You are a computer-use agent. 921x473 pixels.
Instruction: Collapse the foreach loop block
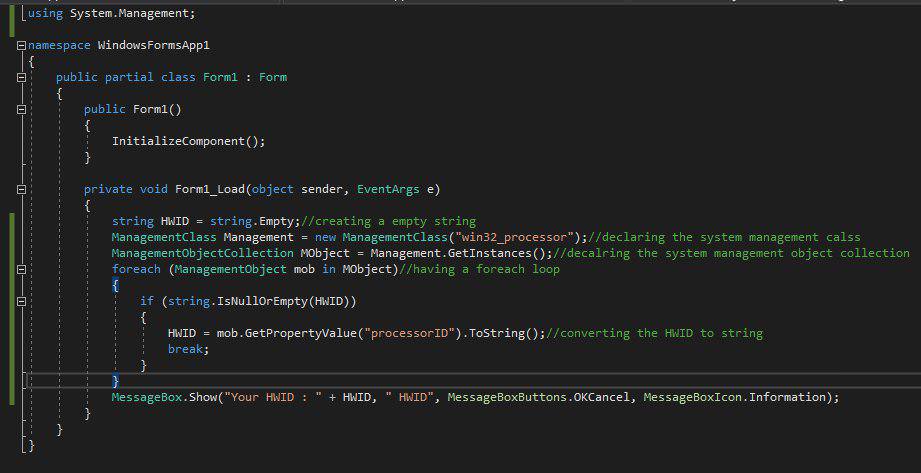tap(21, 269)
